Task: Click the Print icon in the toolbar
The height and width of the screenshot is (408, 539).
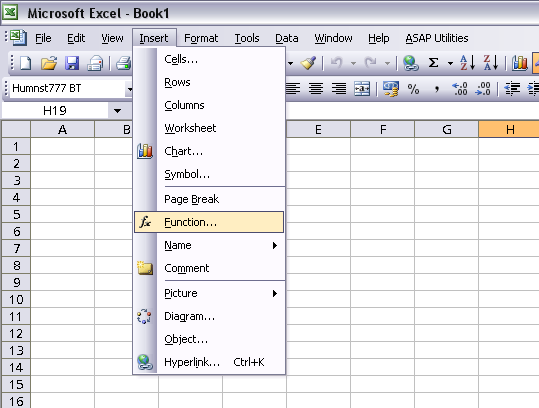Action: point(123,63)
